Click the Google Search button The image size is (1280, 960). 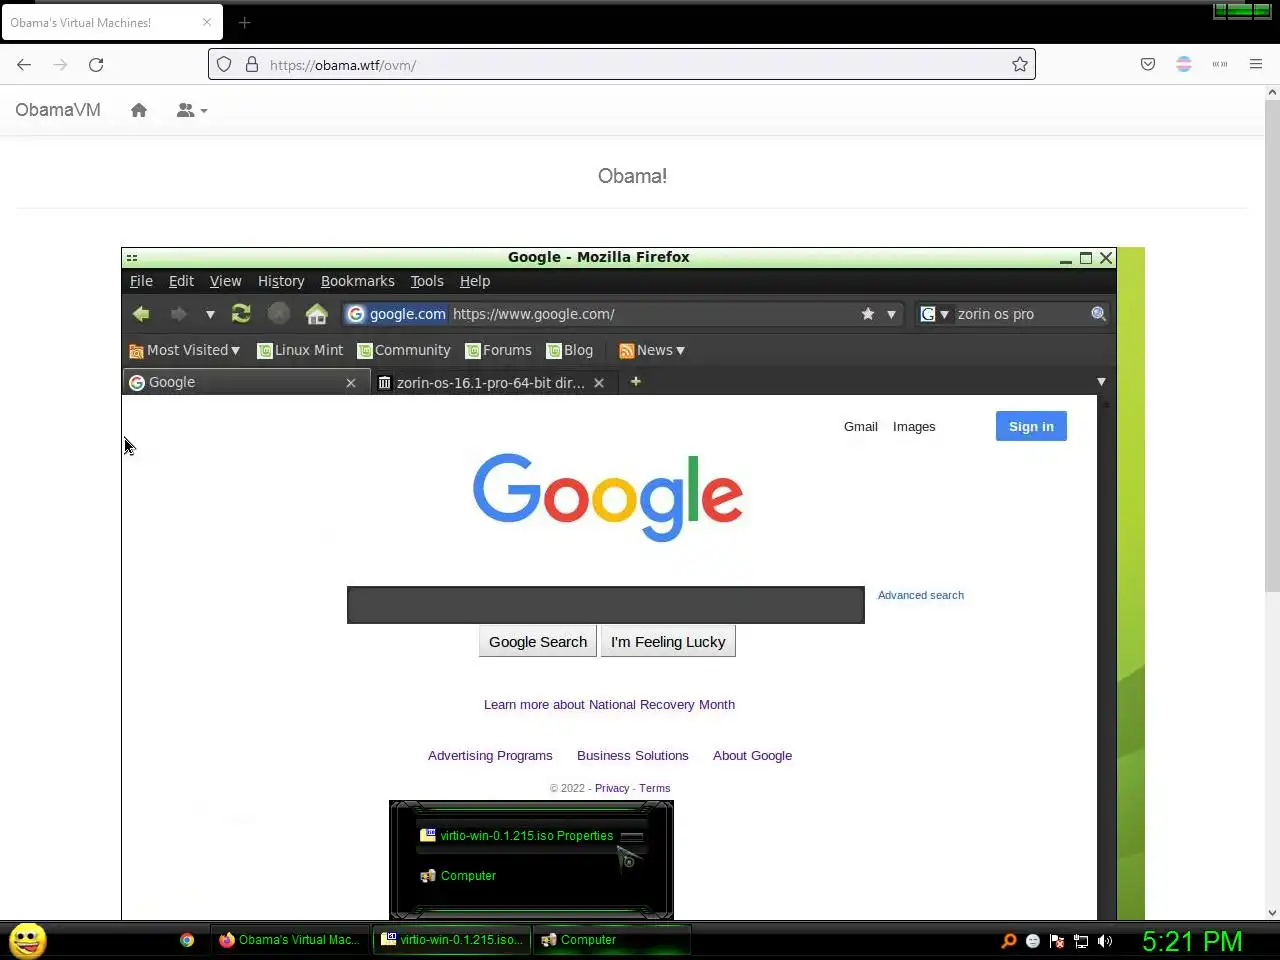pyautogui.click(x=538, y=642)
